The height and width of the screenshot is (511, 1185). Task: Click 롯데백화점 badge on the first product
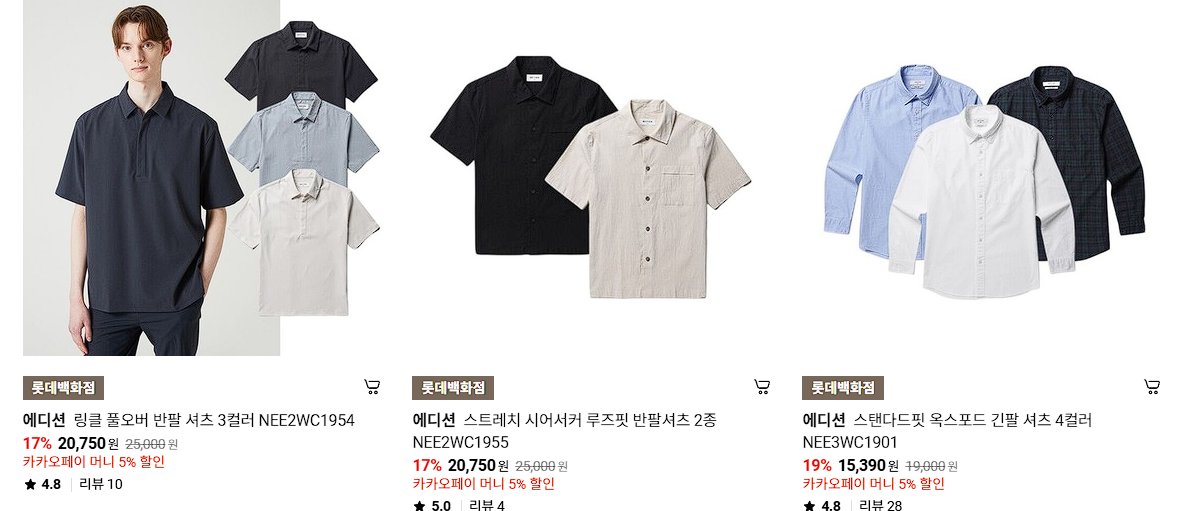coord(63,388)
